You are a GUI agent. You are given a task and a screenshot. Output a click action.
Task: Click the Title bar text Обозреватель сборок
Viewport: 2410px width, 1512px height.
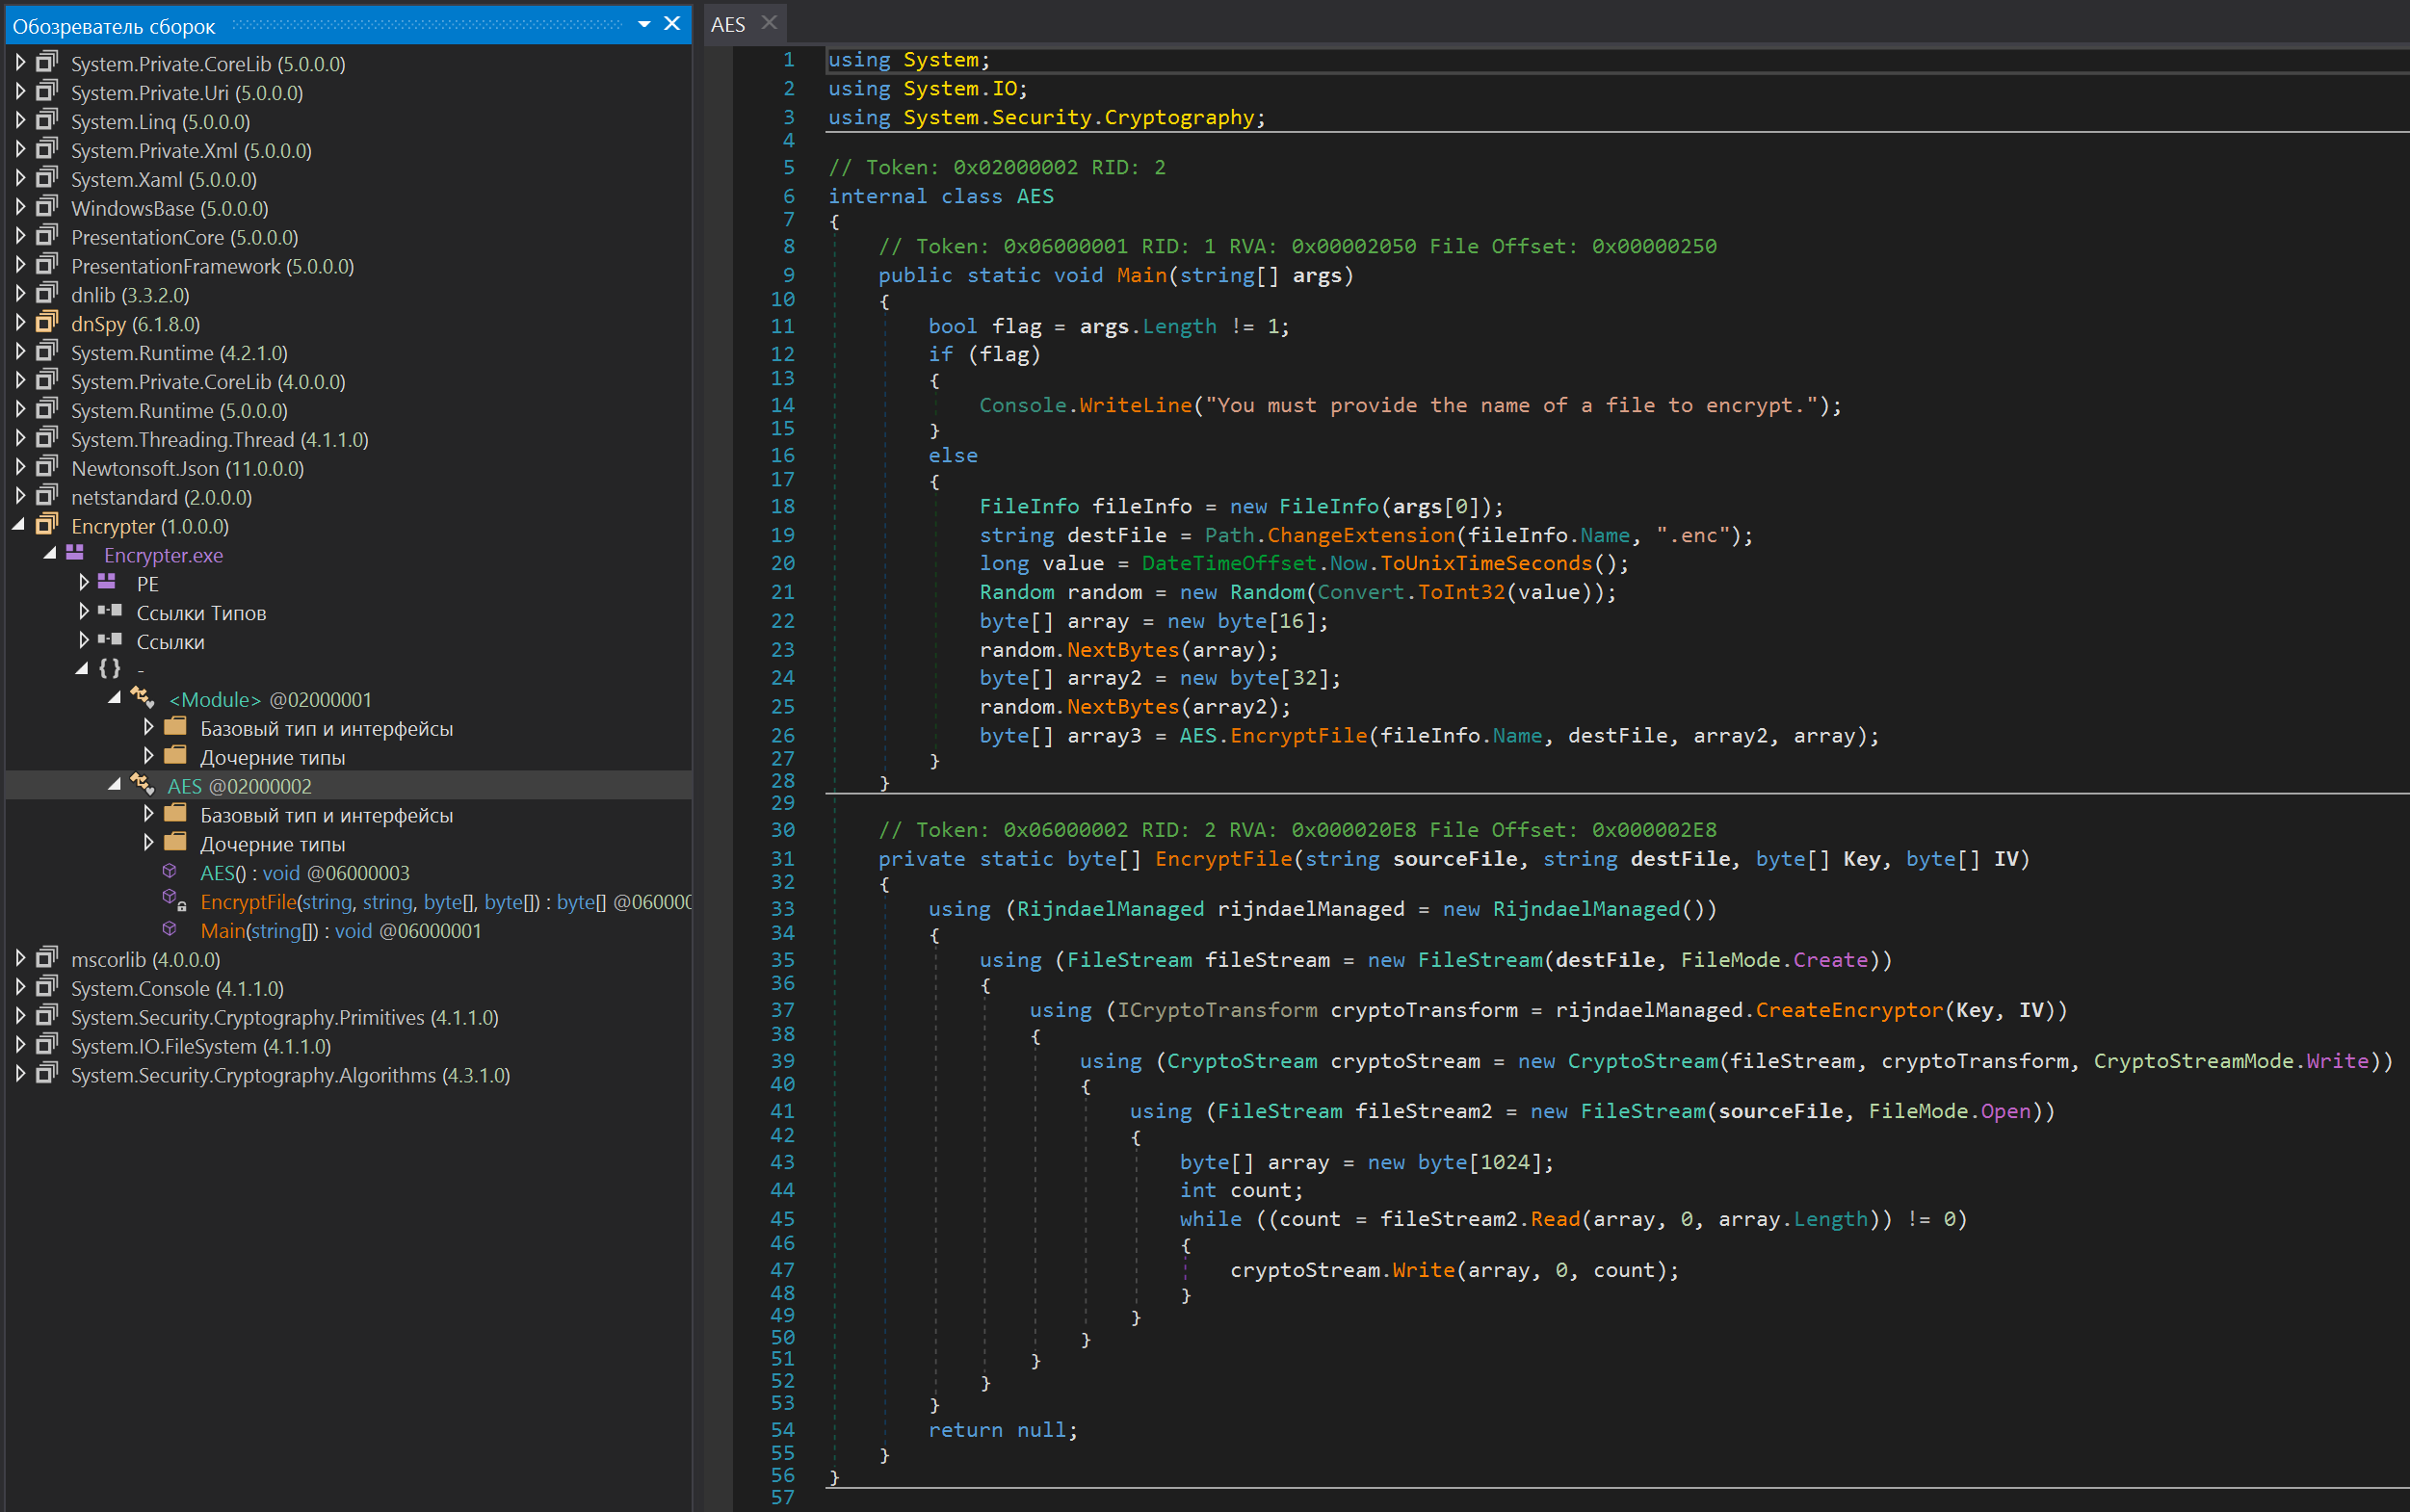click(113, 25)
